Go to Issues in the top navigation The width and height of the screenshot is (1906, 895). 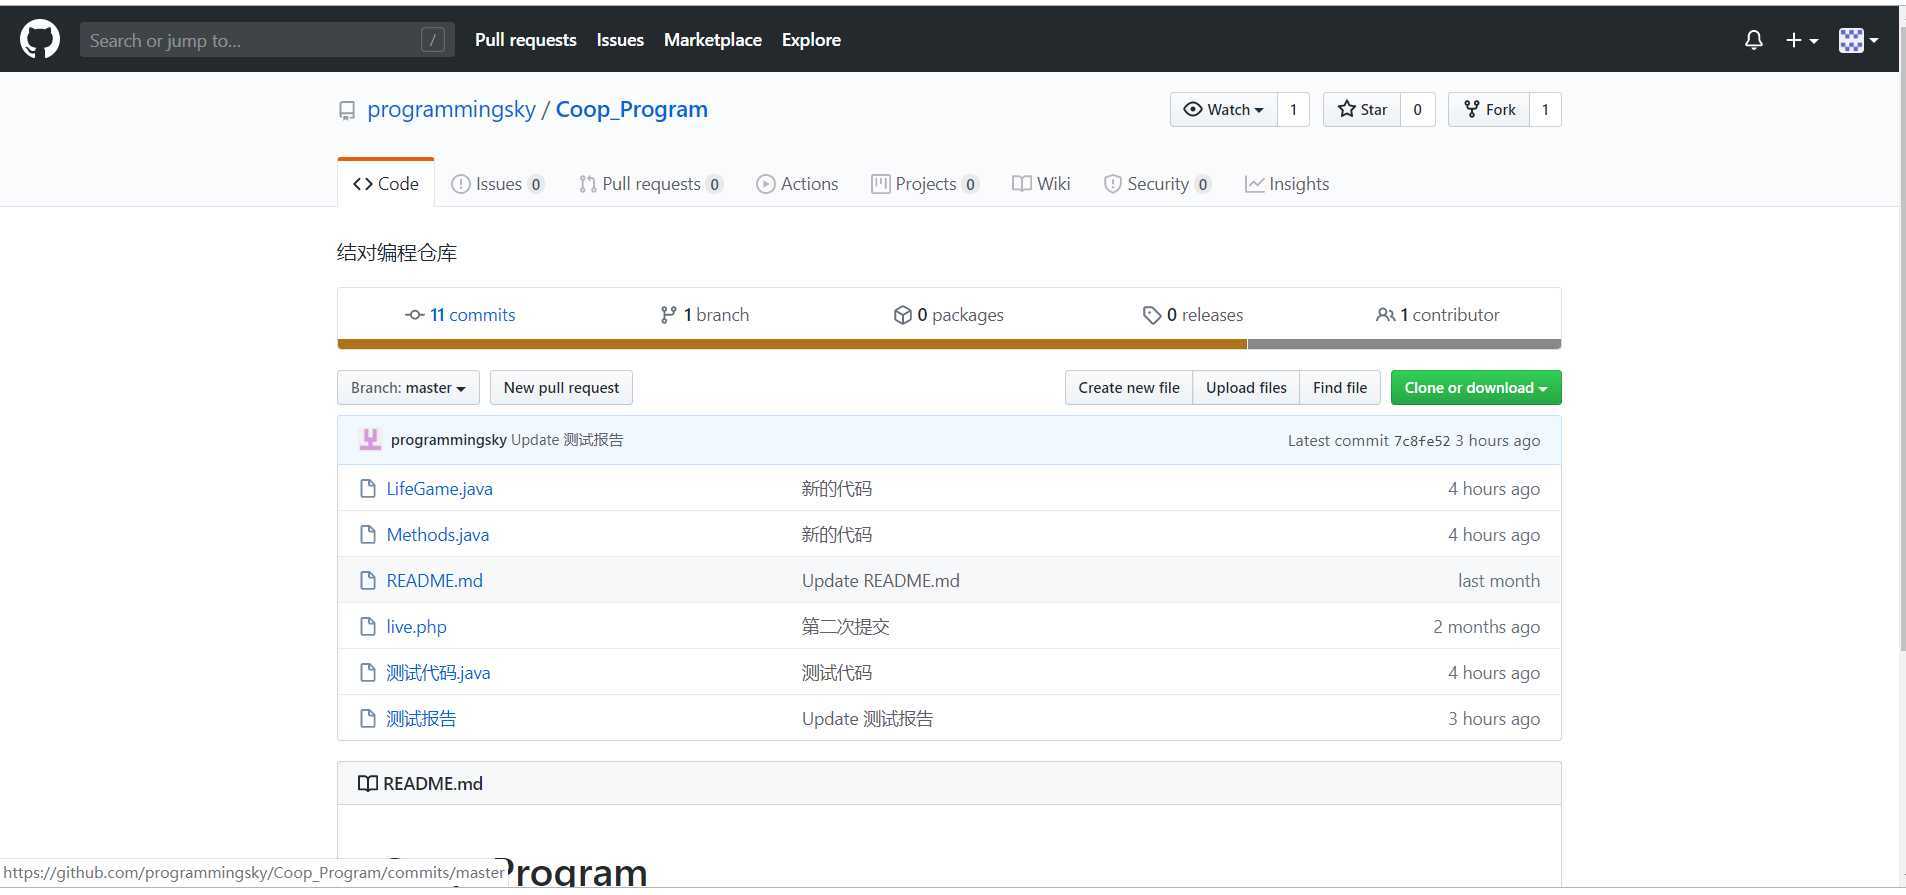point(620,40)
